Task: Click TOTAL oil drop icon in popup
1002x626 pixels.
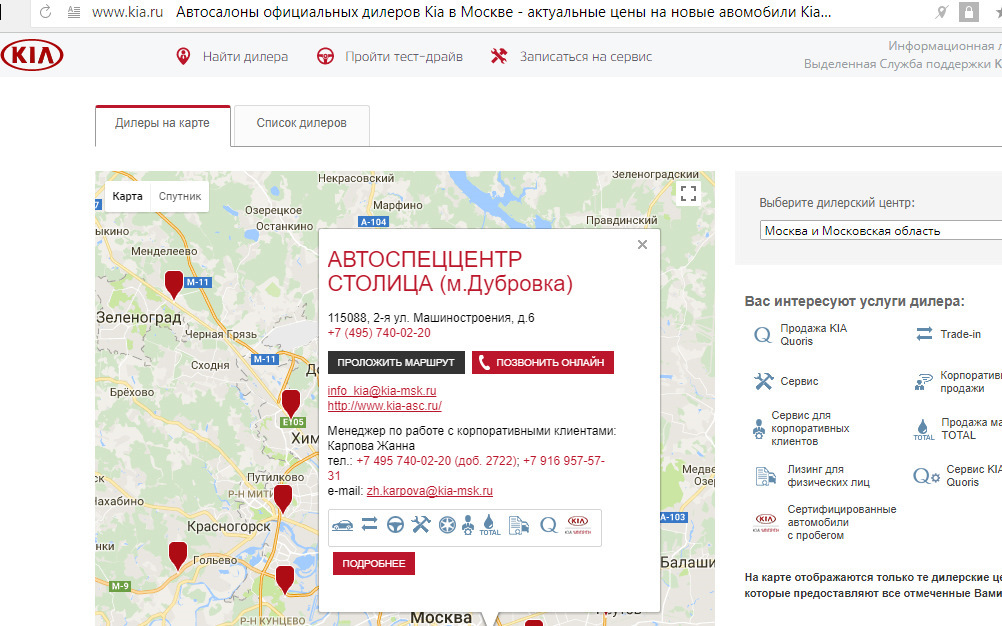Action: (x=489, y=525)
